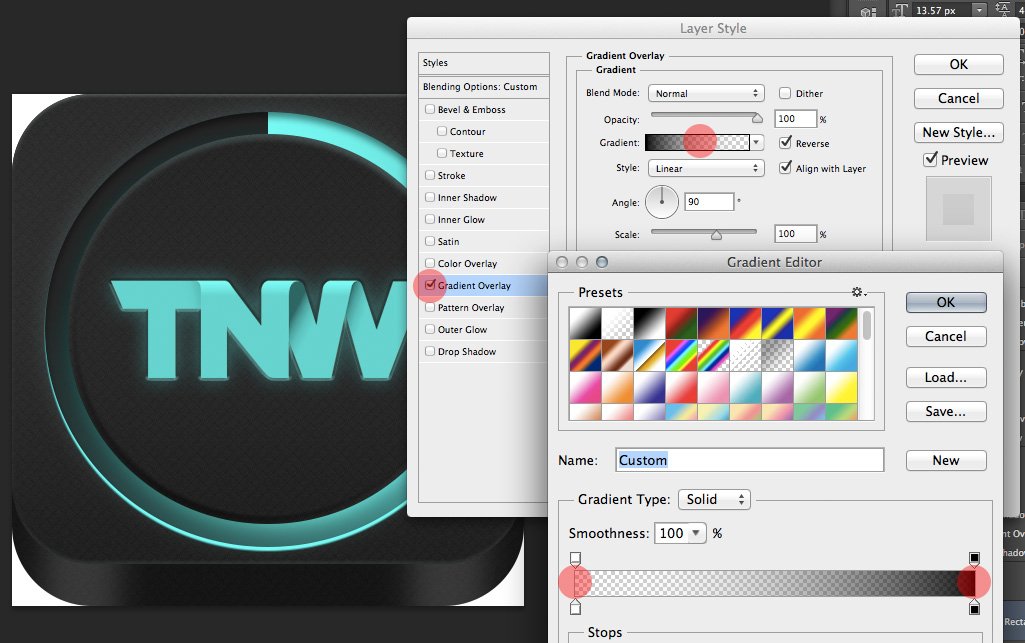Choose the gray neutral density checkered preset

pos(777,355)
